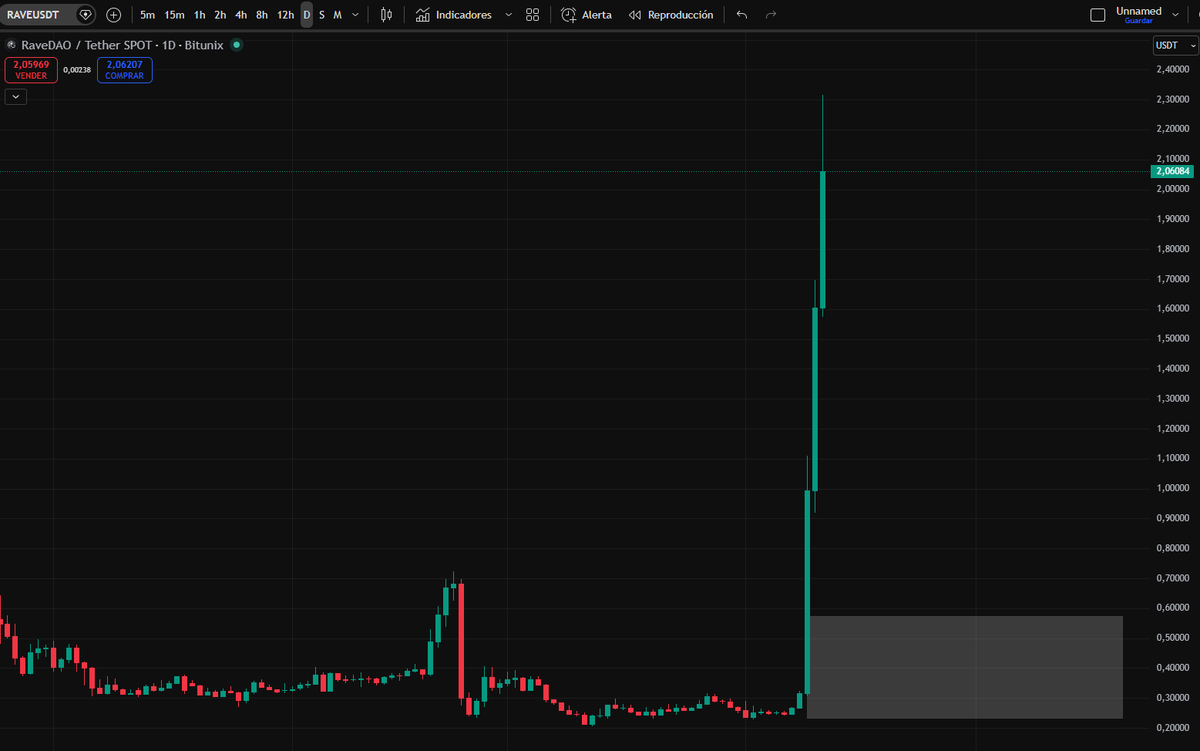Select the daily D timeframe

click(307, 15)
